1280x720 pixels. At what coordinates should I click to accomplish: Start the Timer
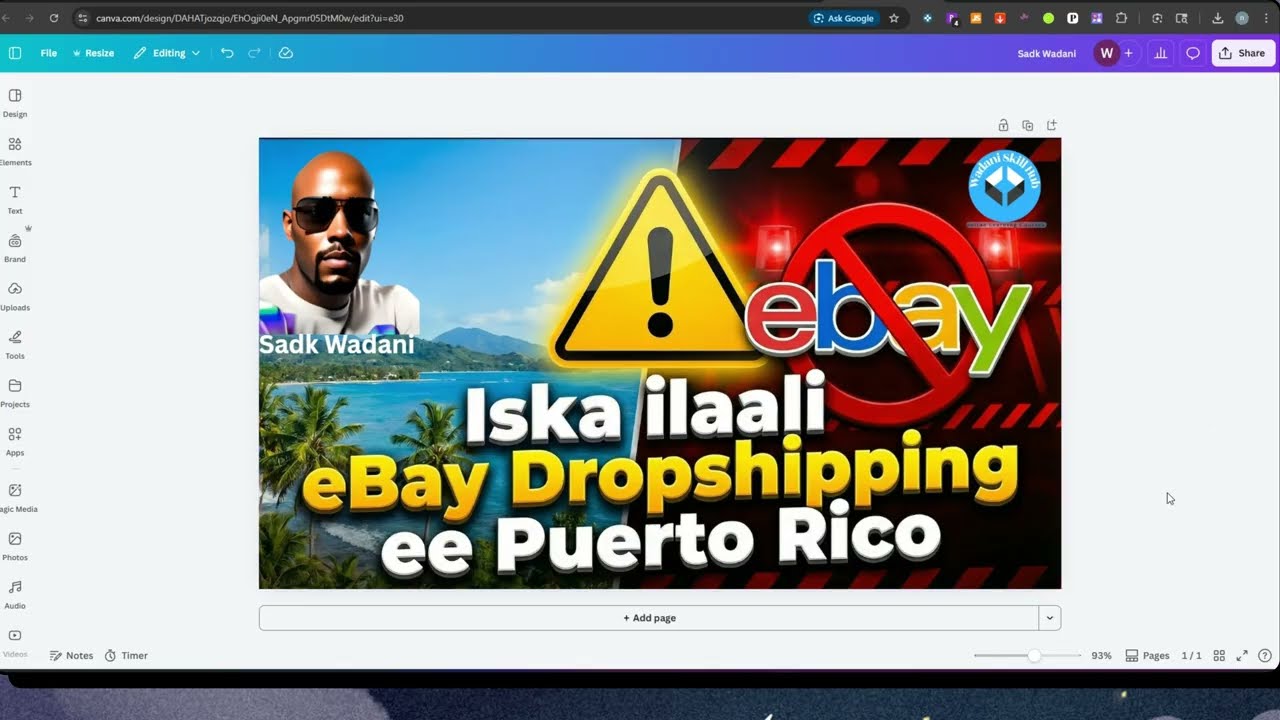[x=126, y=656]
